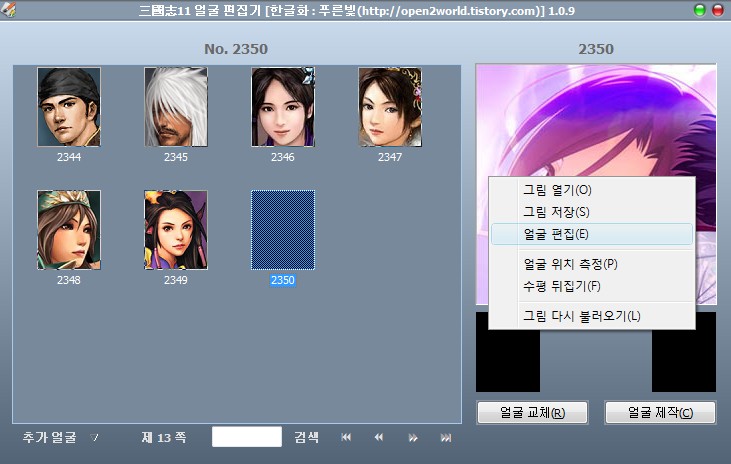
Task: Select face thumbnail 2348 with green headband
Action: point(69,230)
